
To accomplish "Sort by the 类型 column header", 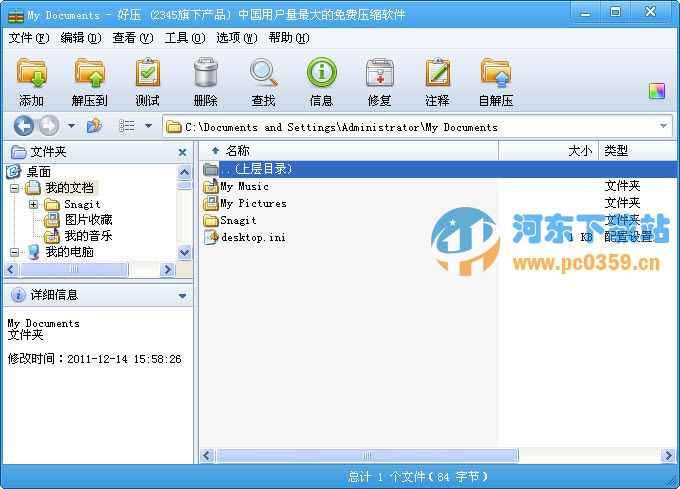I will (x=637, y=151).
